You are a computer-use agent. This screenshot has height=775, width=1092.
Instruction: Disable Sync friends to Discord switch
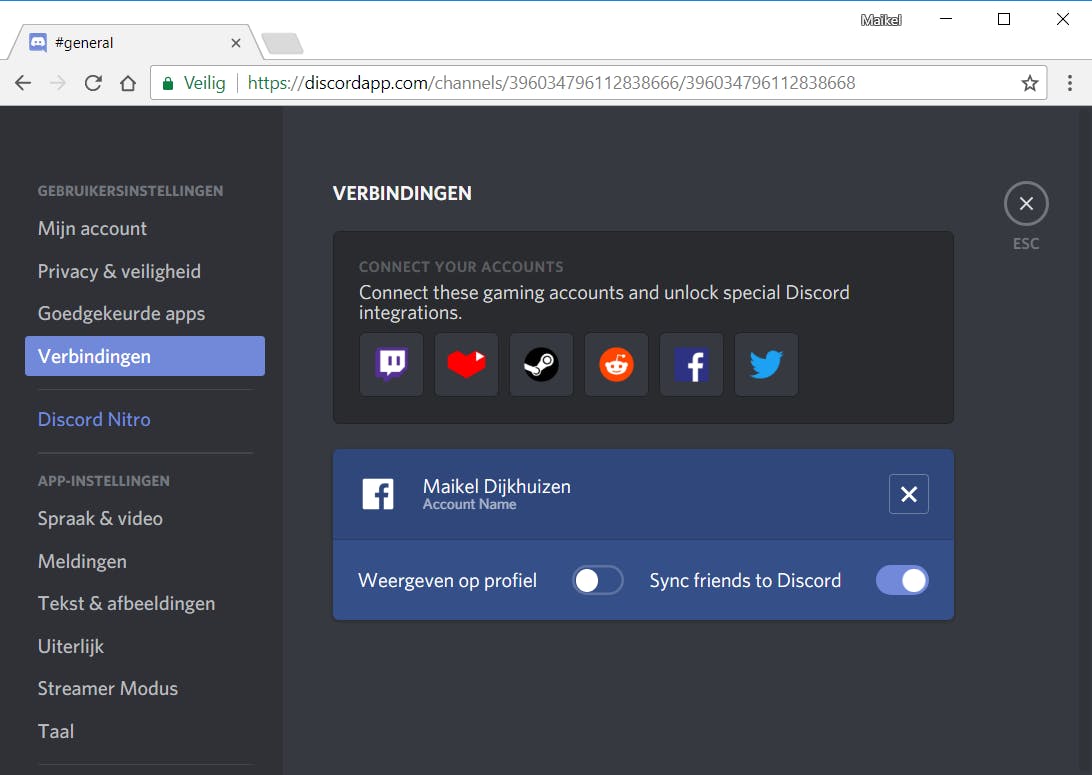902,580
